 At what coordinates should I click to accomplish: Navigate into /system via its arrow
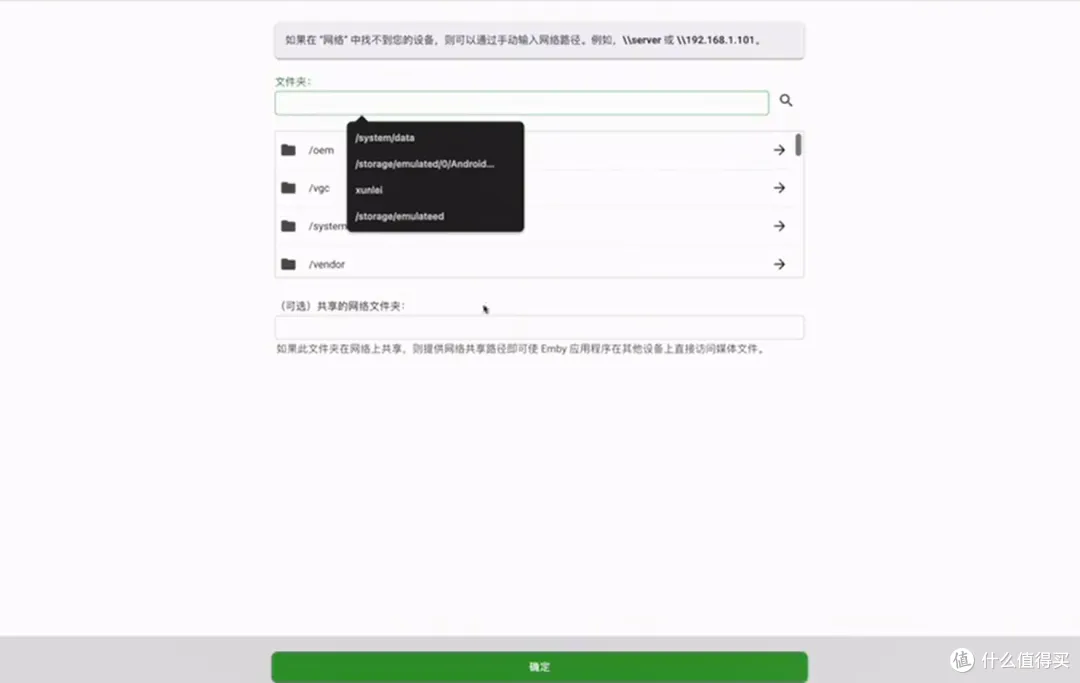pyautogui.click(x=779, y=226)
